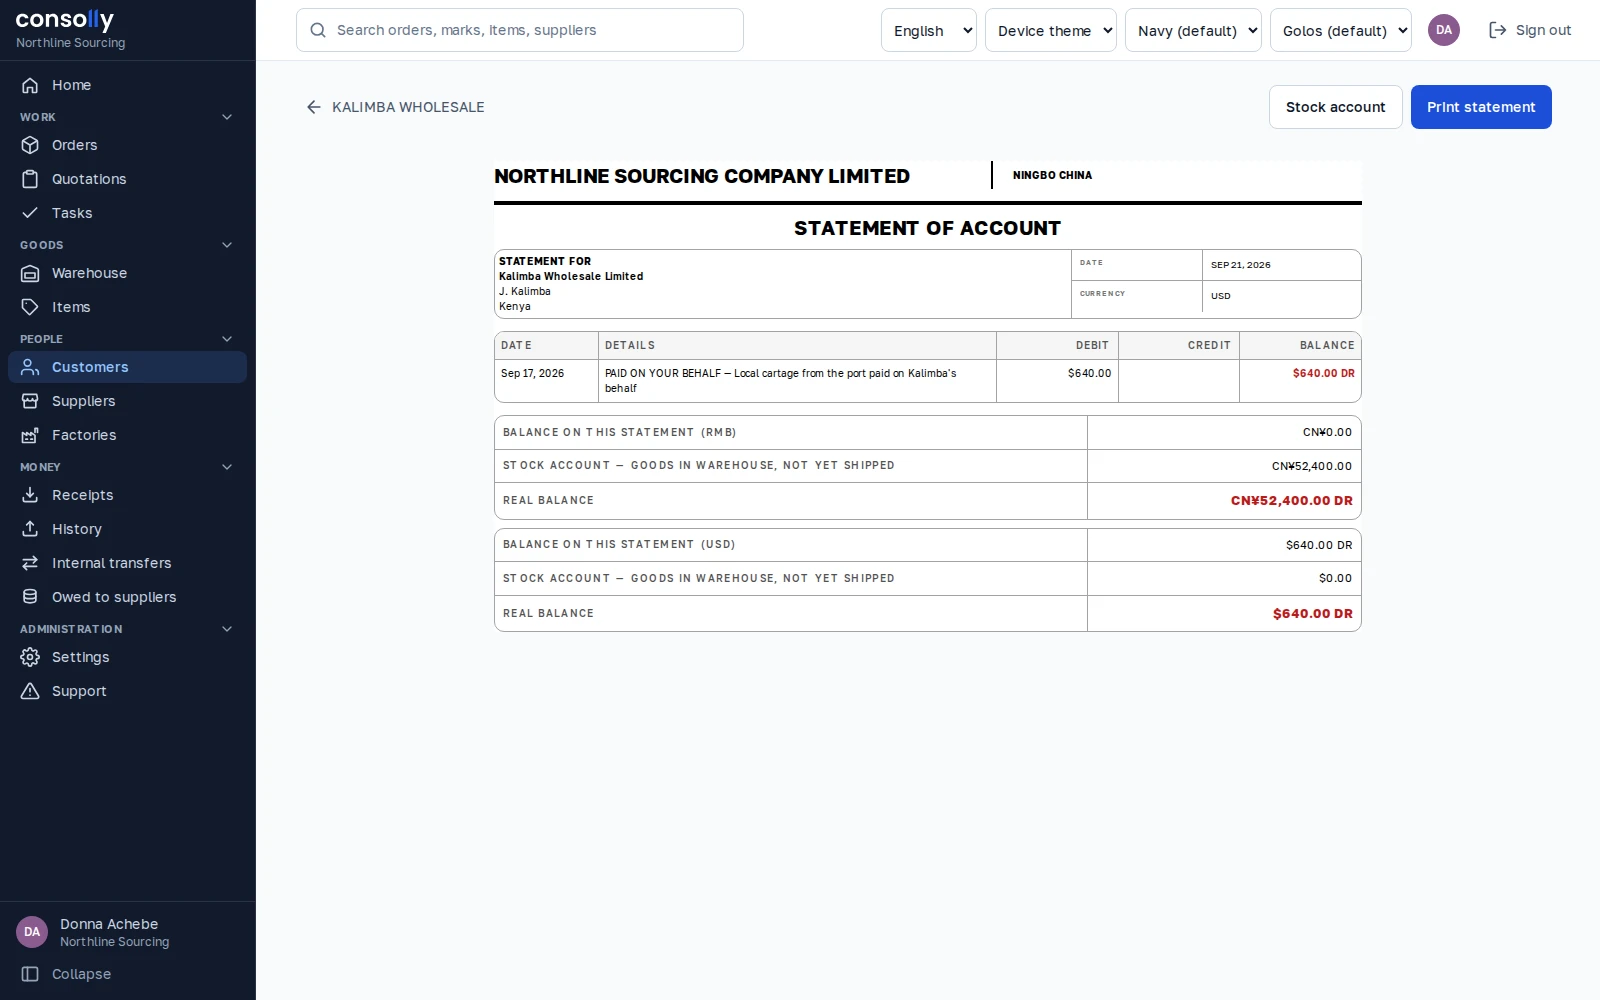Click the Quotations clipboard icon
Image resolution: width=1600 pixels, height=1000 pixels.
[x=30, y=179]
